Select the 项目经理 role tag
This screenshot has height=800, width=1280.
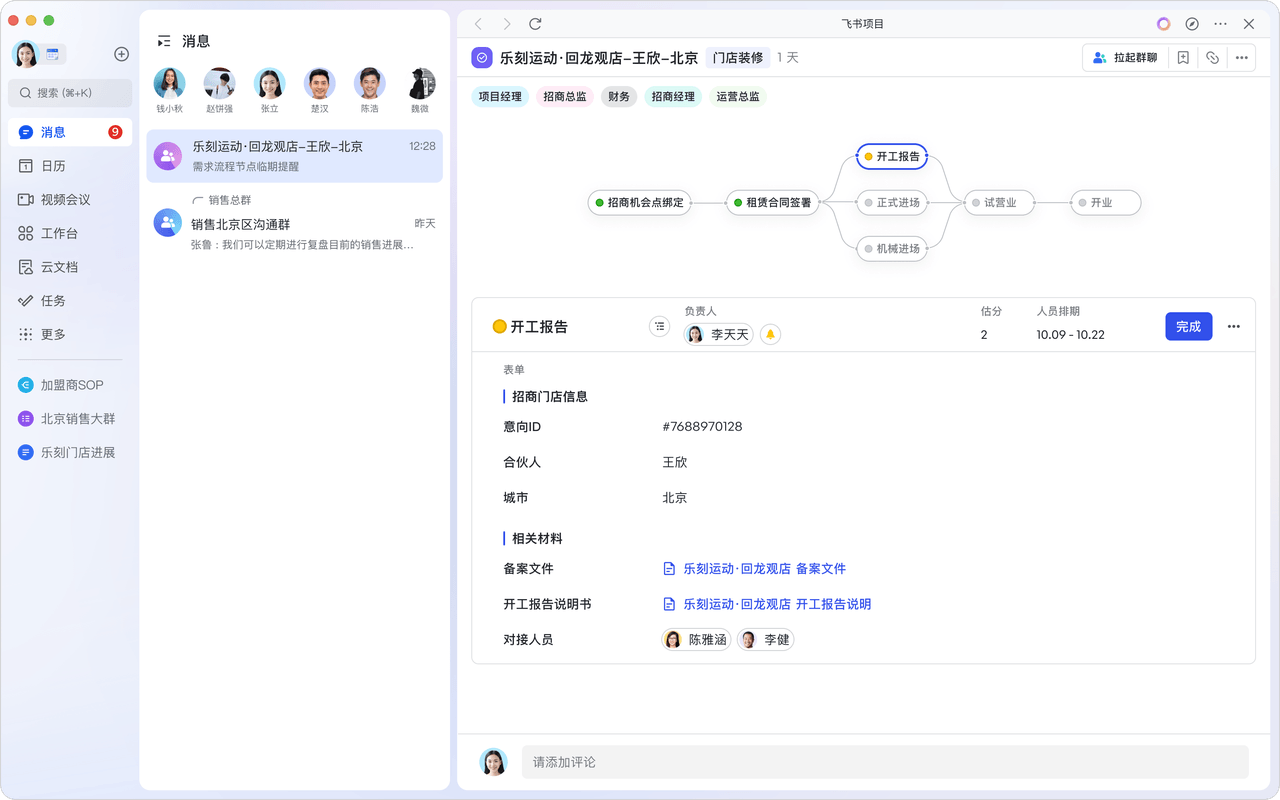click(500, 97)
